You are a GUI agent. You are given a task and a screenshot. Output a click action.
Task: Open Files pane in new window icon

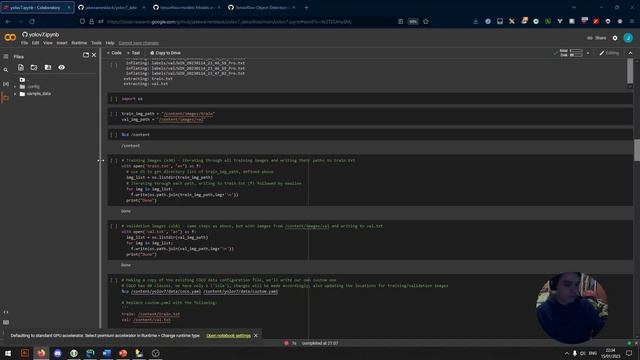[86, 55]
